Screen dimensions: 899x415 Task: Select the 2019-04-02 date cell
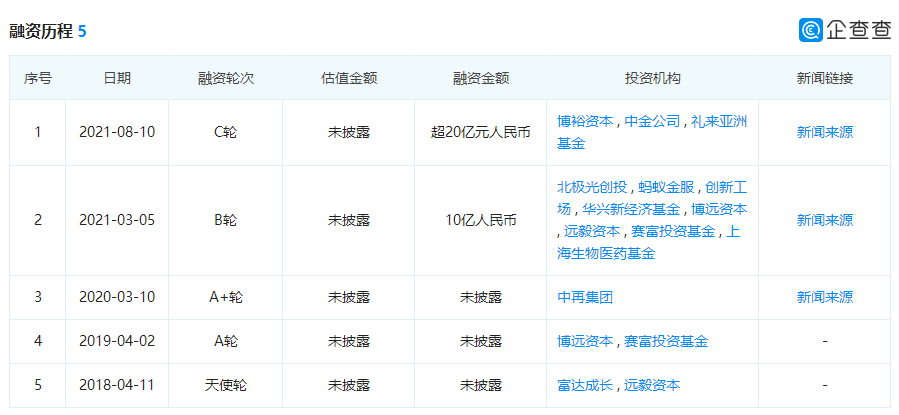pyautogui.click(x=117, y=341)
